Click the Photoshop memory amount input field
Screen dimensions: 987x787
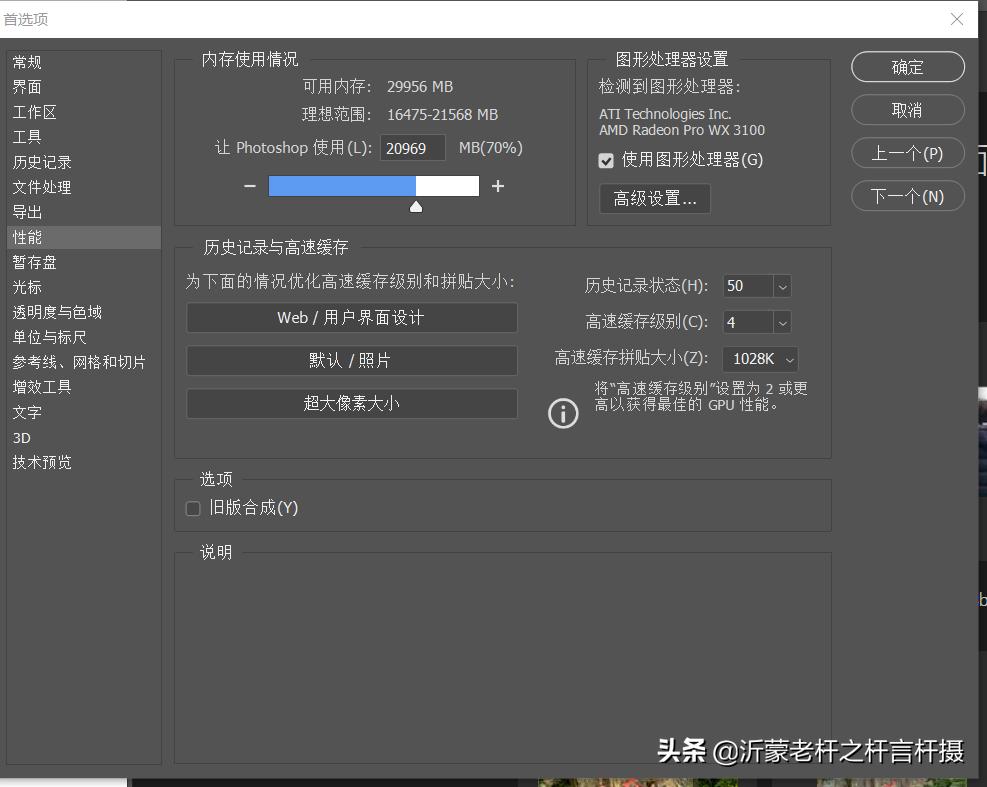pyautogui.click(x=412, y=148)
